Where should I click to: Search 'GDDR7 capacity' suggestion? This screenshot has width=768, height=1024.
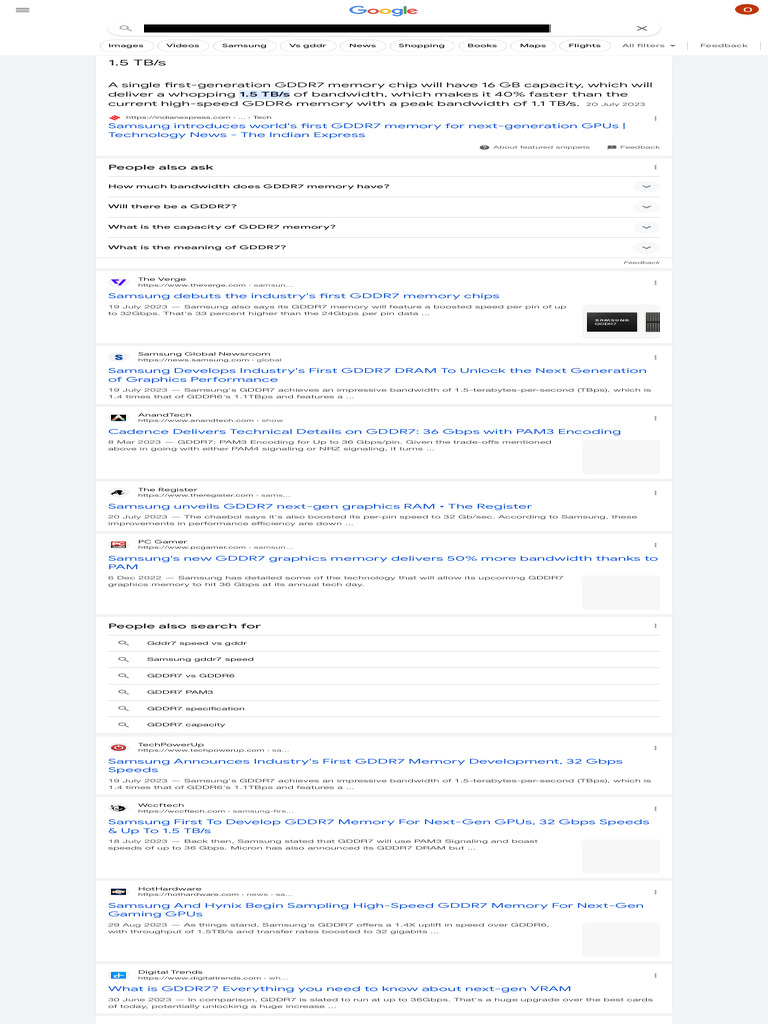(x=384, y=725)
